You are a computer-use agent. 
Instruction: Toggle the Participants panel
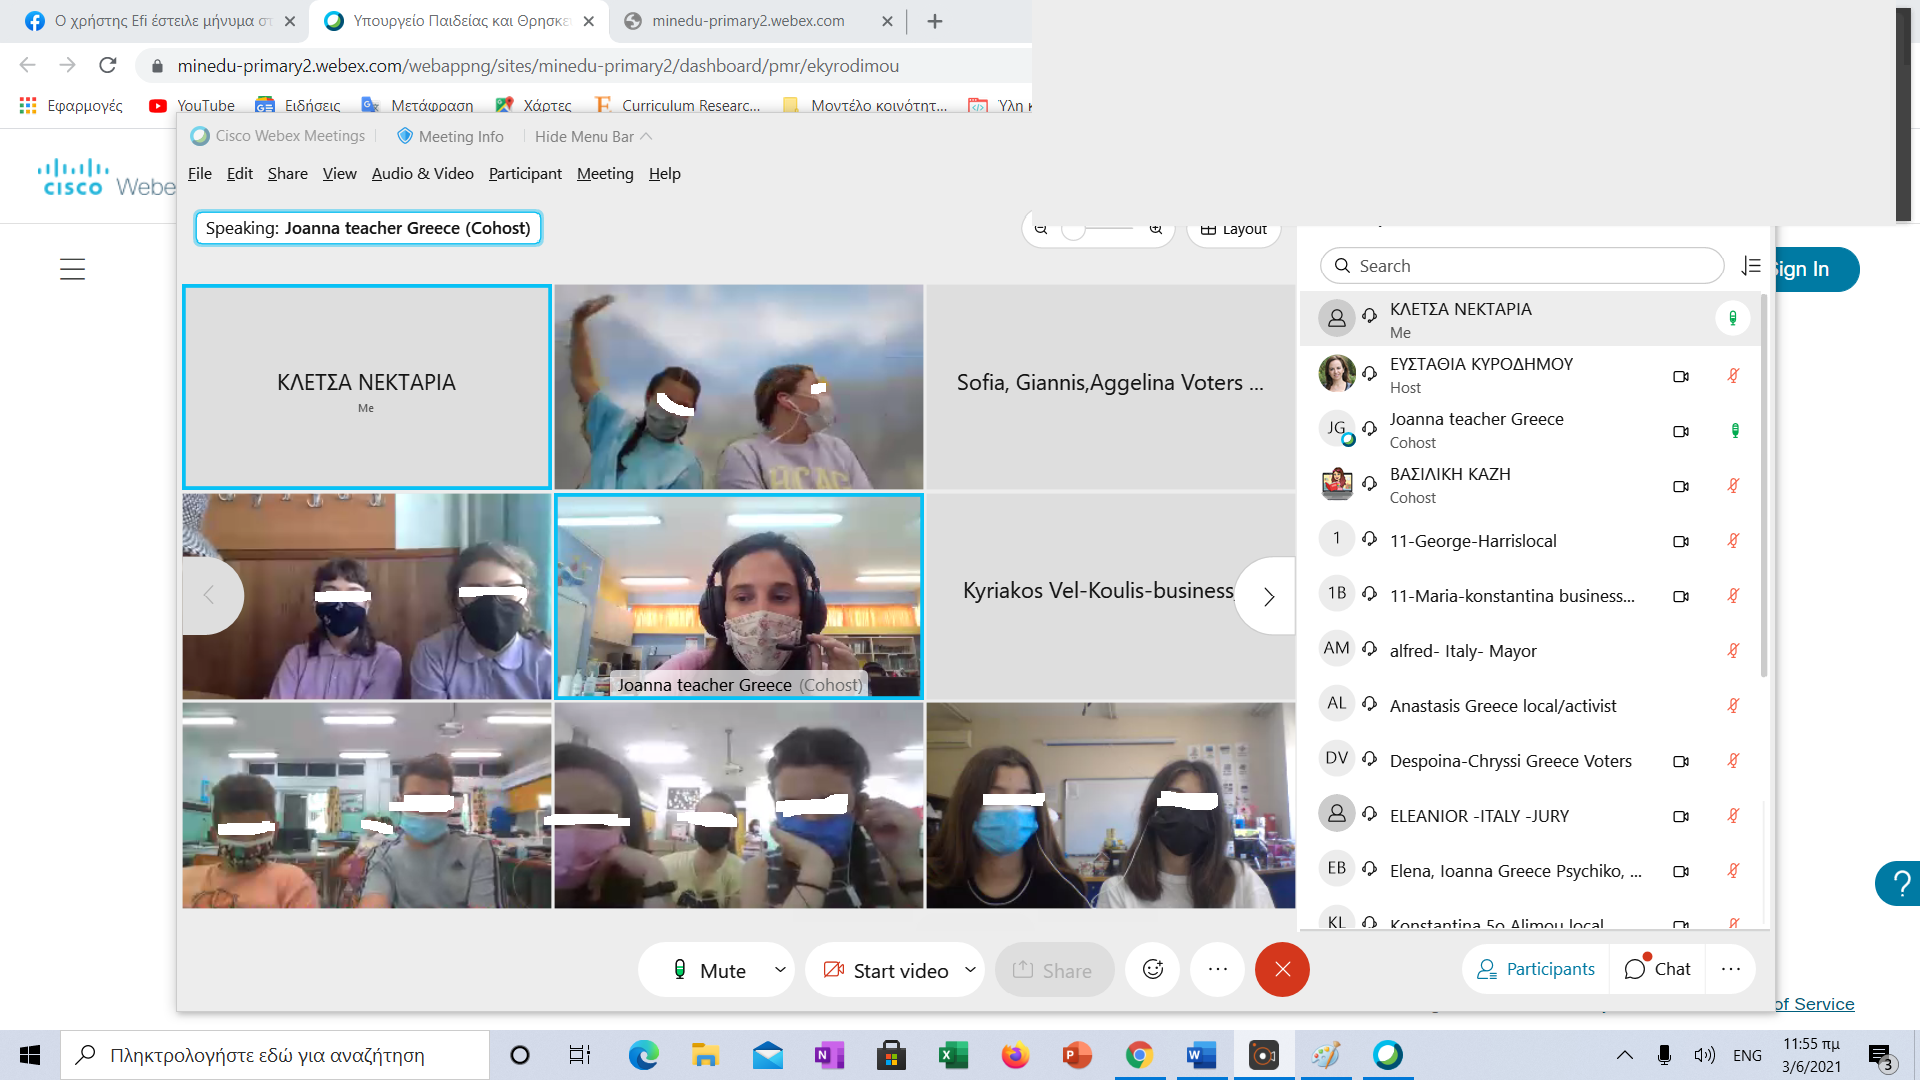point(1536,969)
